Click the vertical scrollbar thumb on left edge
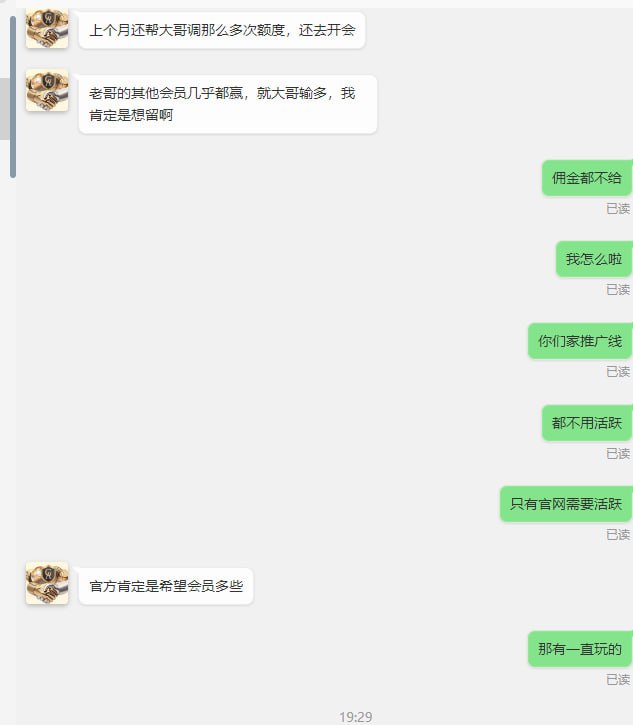The height and width of the screenshot is (725, 633). pyautogui.click(x=13, y=97)
